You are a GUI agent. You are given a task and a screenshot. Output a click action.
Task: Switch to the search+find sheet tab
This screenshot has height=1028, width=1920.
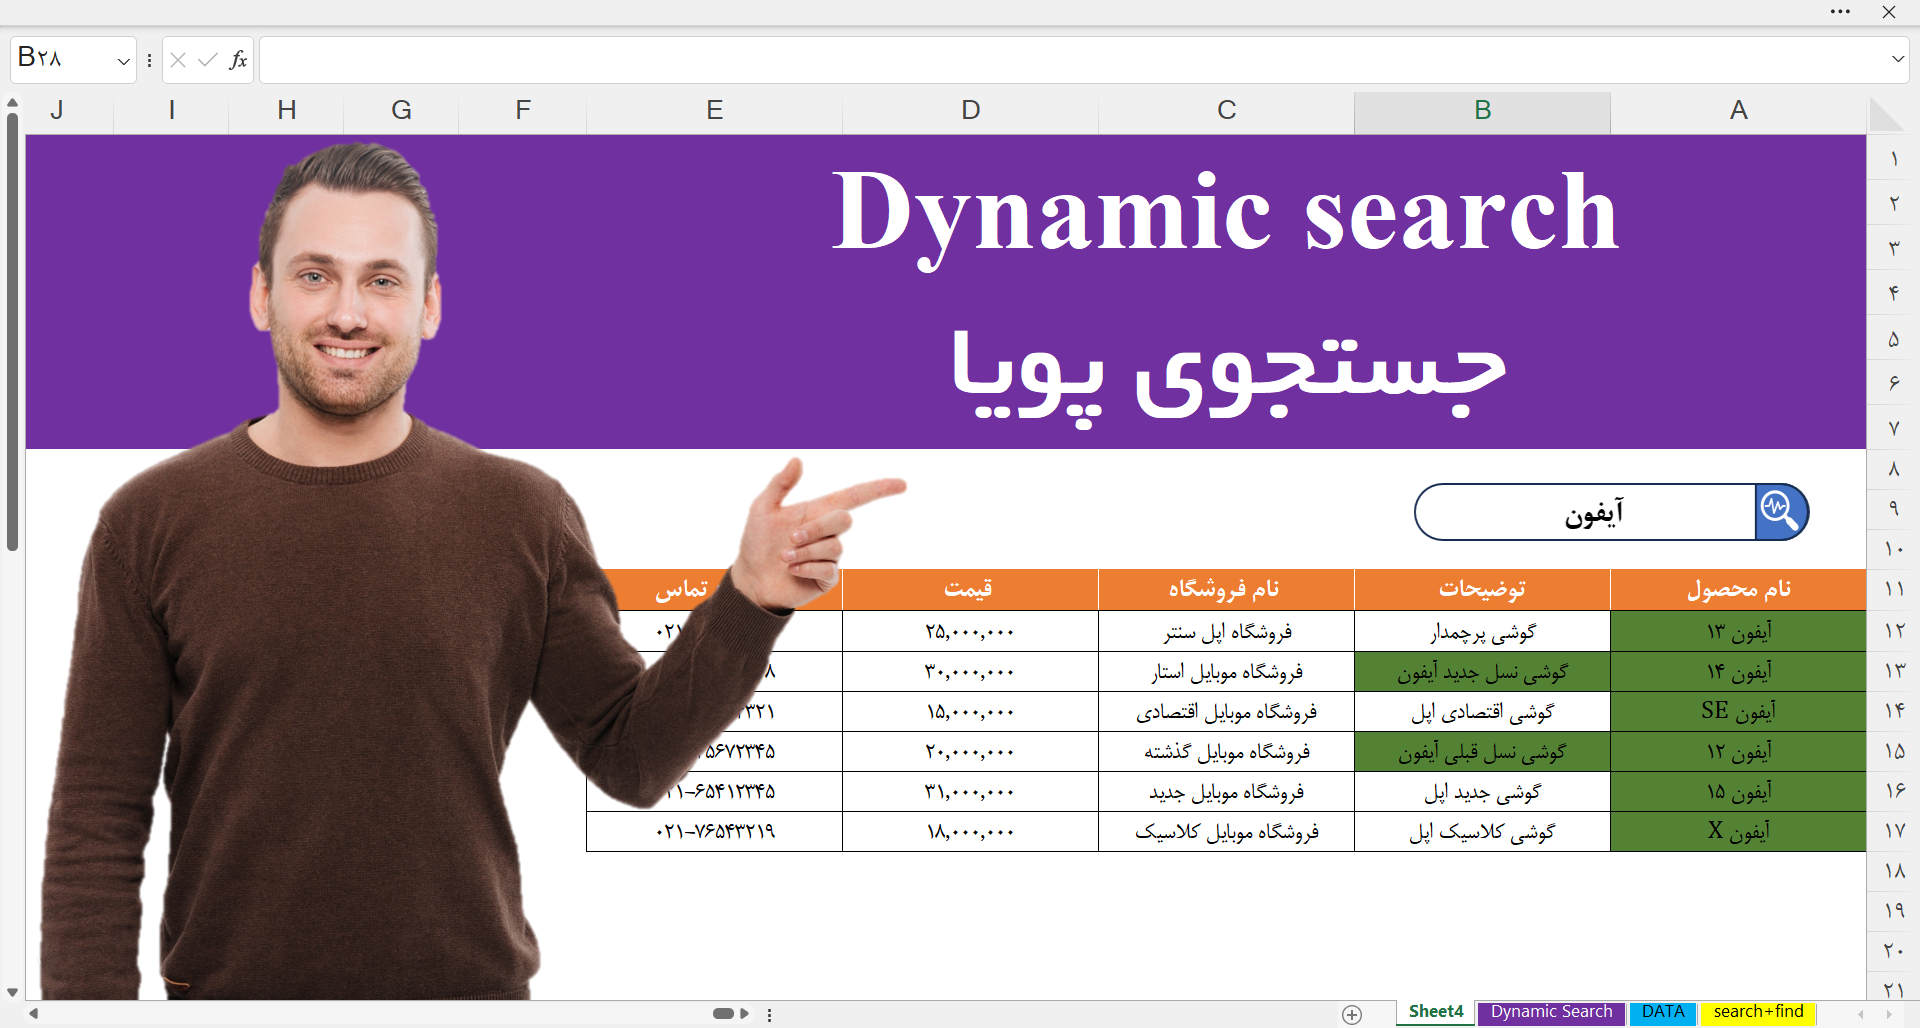pos(1758,1012)
